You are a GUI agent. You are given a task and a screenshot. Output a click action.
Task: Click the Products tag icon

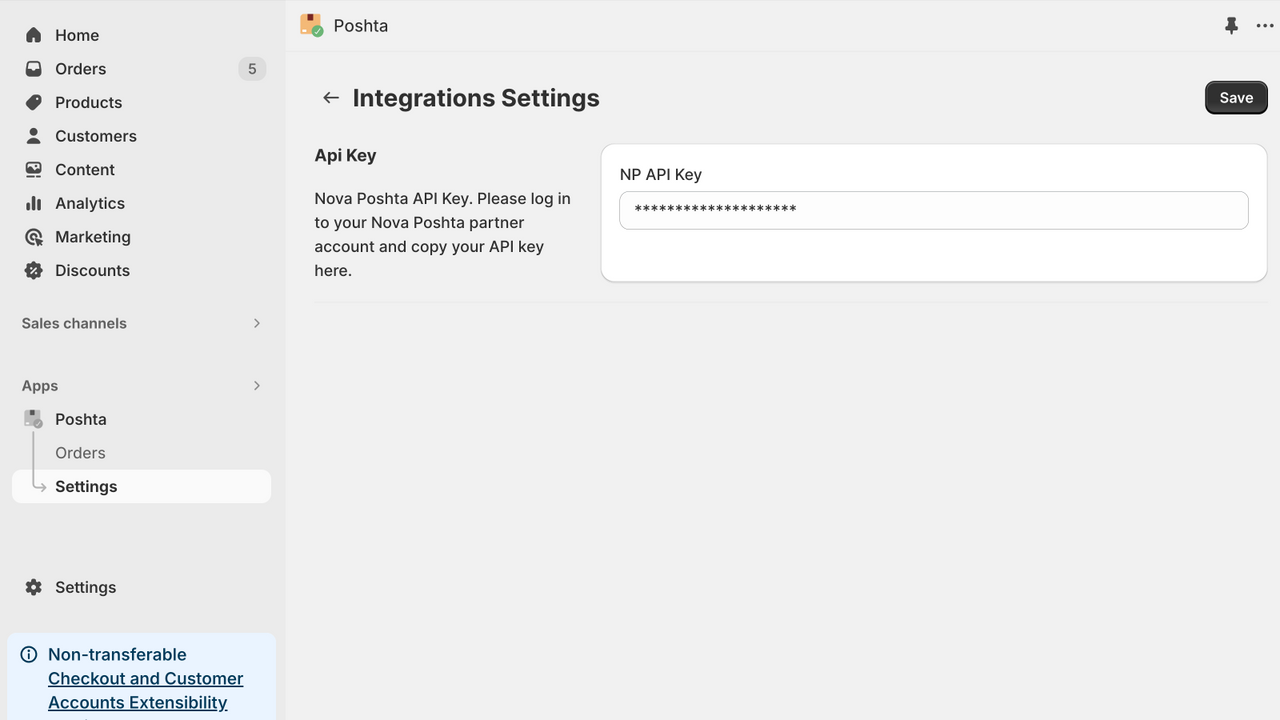coord(34,102)
